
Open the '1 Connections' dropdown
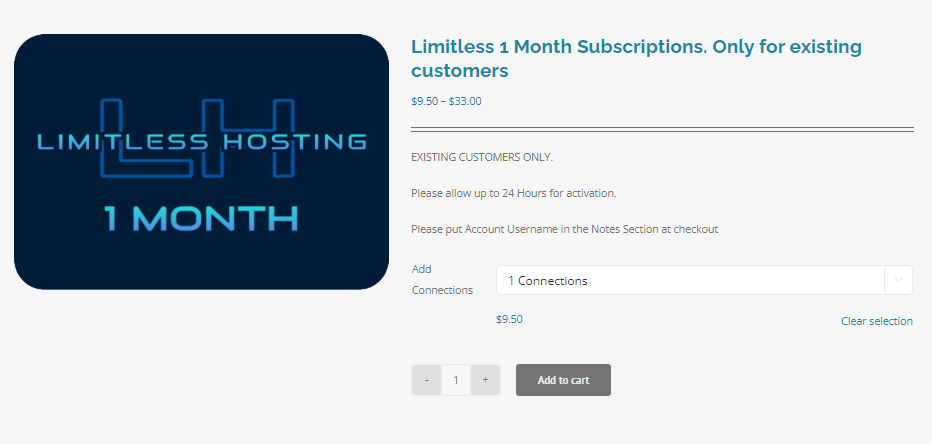(x=690, y=280)
